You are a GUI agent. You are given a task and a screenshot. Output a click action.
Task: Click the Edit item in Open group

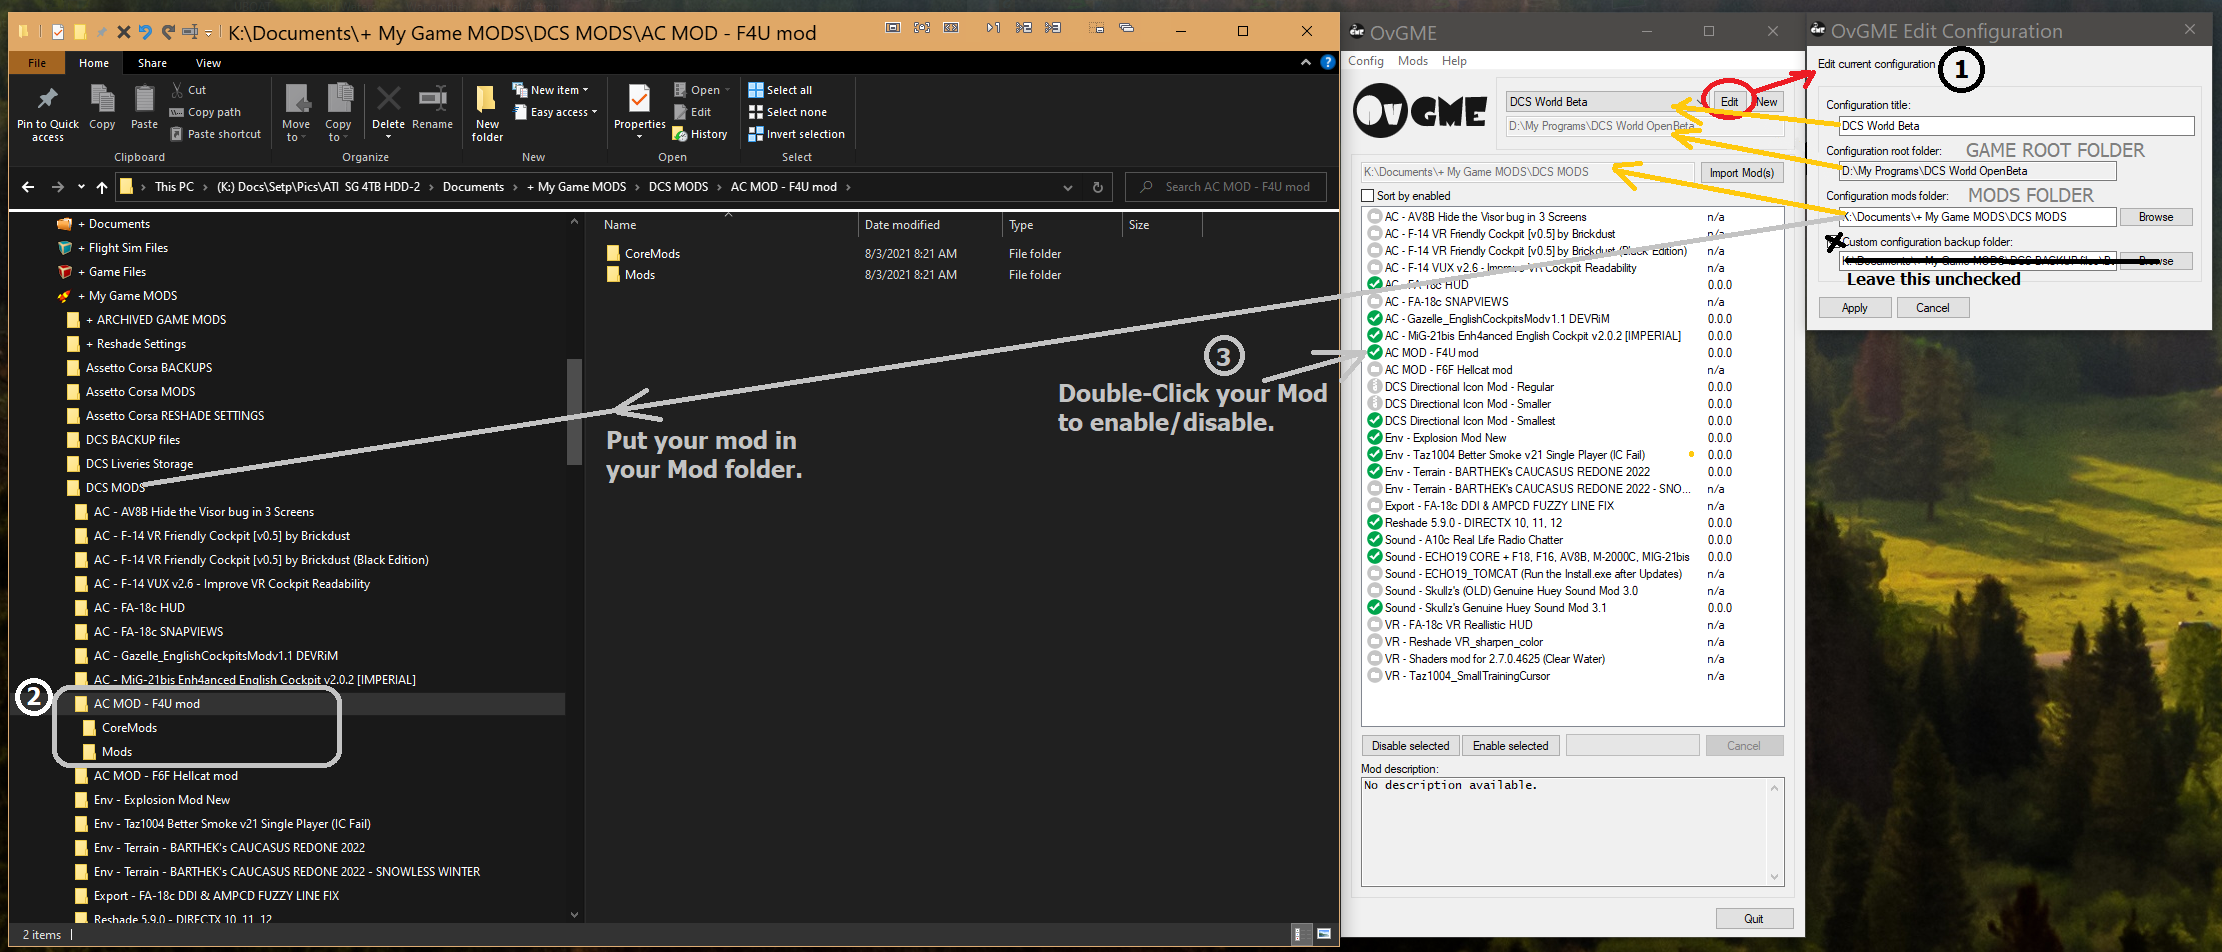tap(692, 112)
